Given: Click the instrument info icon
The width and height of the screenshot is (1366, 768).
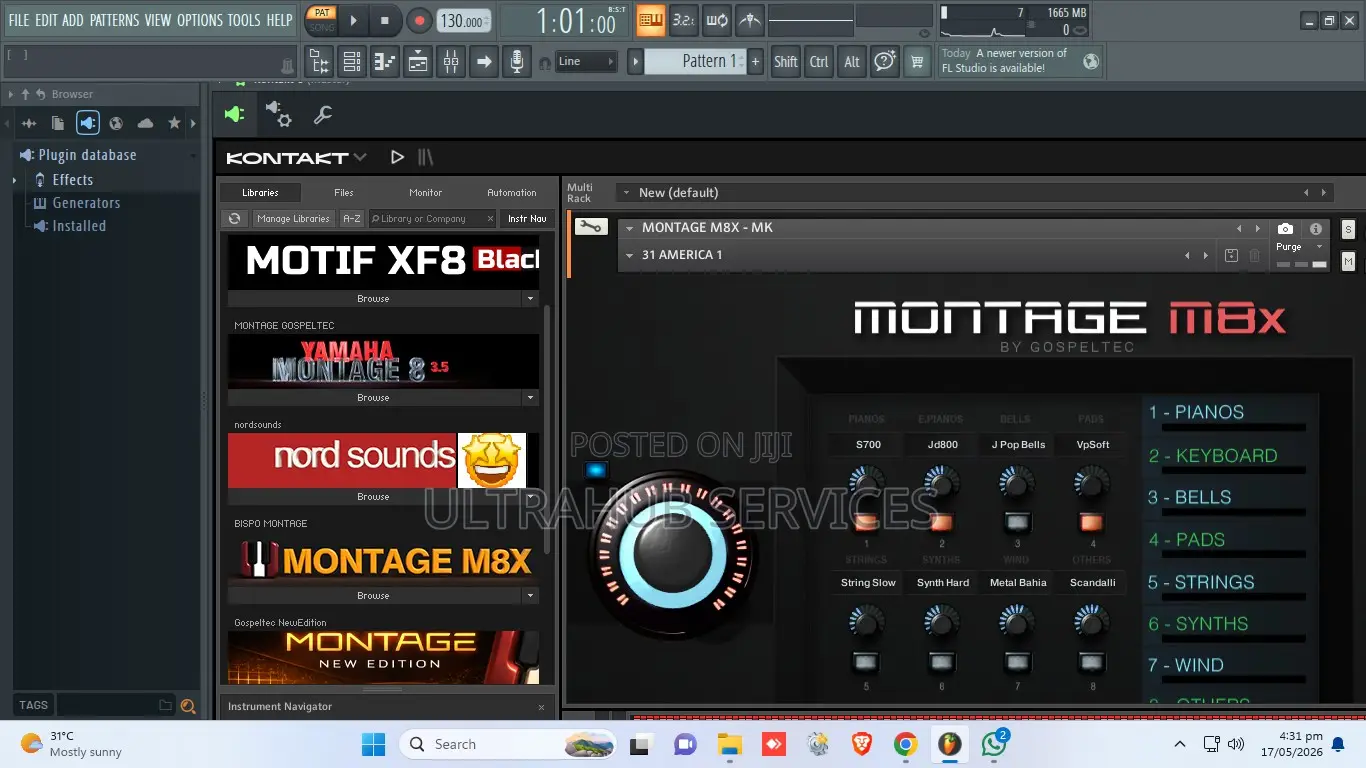Looking at the screenshot, I should pyautogui.click(x=1316, y=229).
